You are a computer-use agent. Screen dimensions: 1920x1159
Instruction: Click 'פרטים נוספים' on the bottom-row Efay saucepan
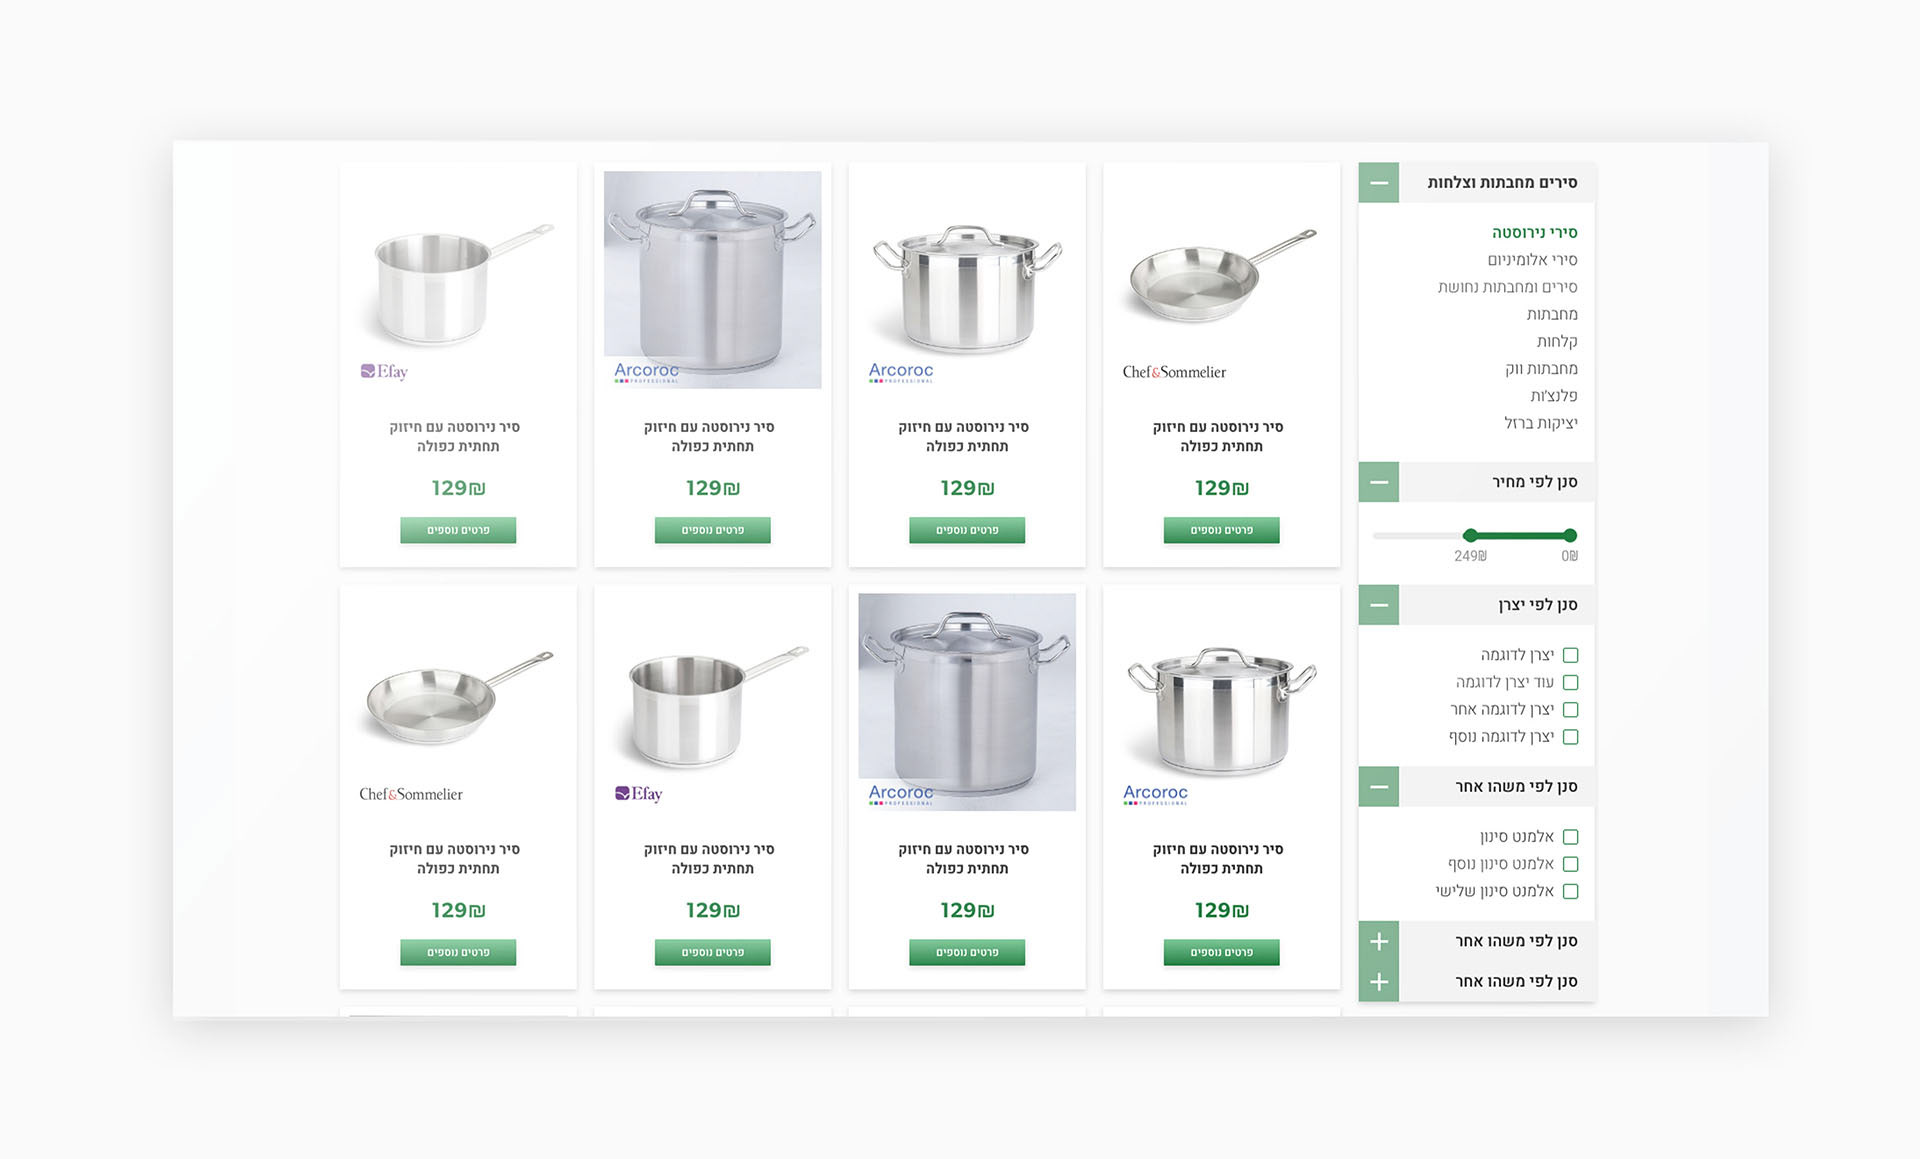click(712, 952)
